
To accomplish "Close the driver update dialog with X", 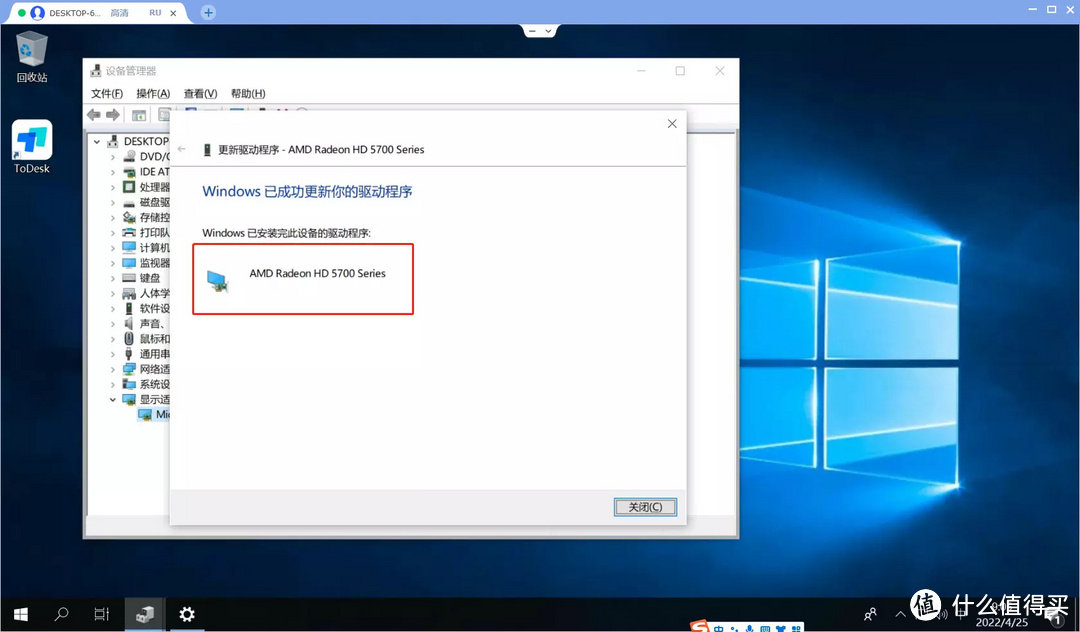I will pyautogui.click(x=672, y=124).
